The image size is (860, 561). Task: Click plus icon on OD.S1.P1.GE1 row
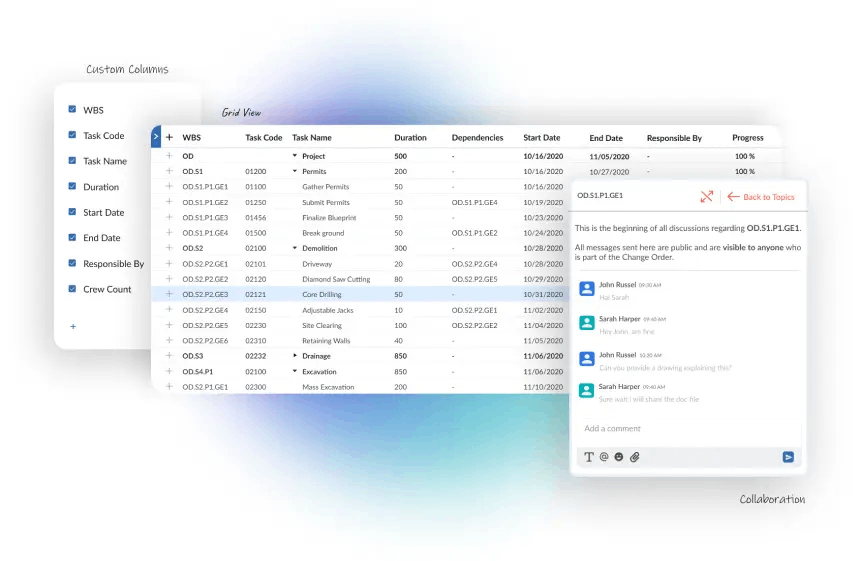pos(169,186)
